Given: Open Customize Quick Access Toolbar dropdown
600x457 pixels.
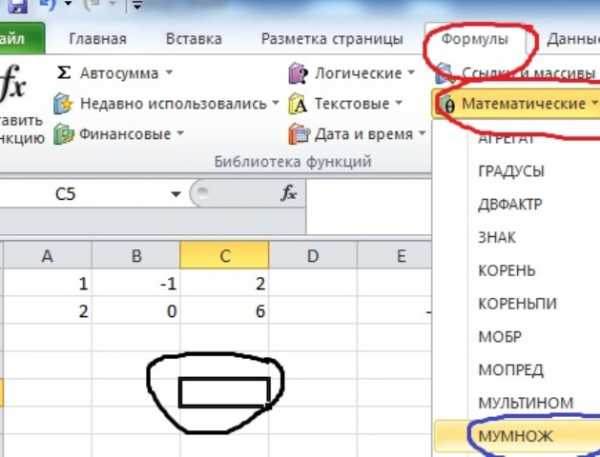Looking at the screenshot, I should point(137,5).
